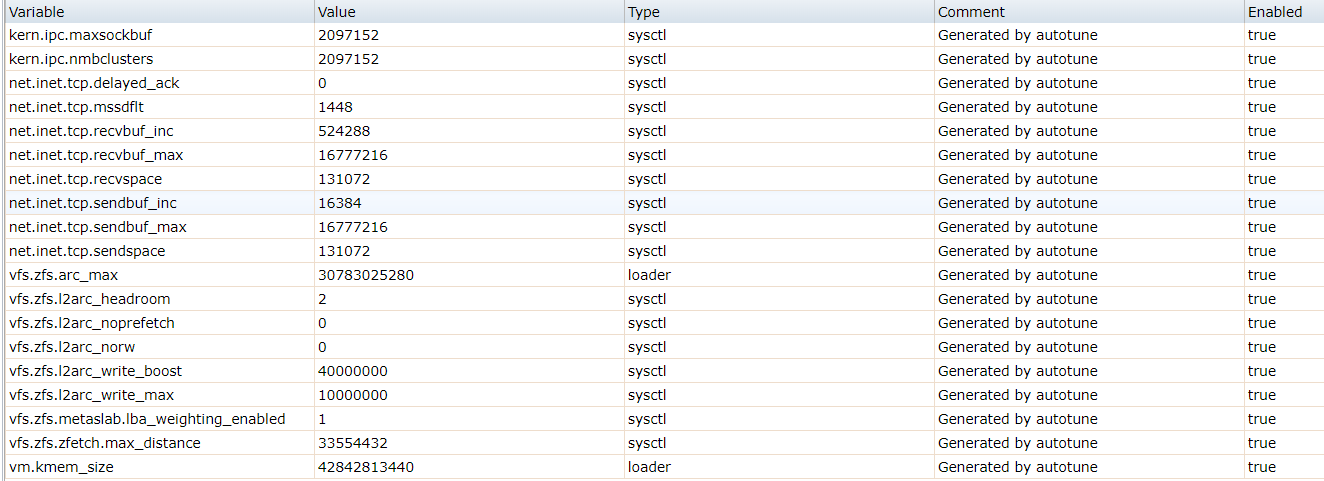
Task: Select the highlighted net.inet.tcp.sendbuf_inc row
Action: (x=93, y=203)
